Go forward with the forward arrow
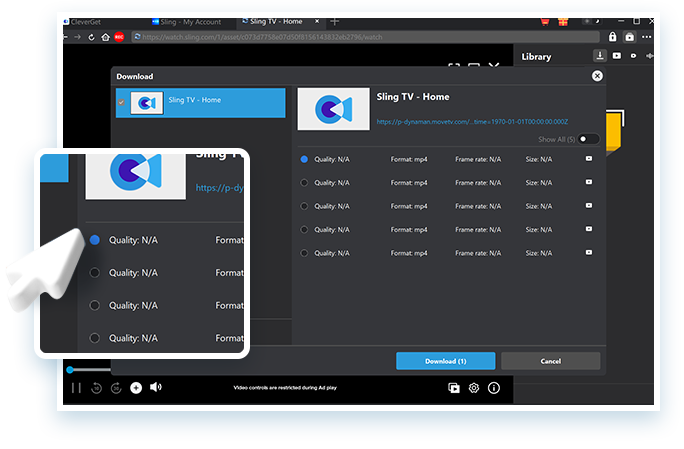 click(x=78, y=37)
